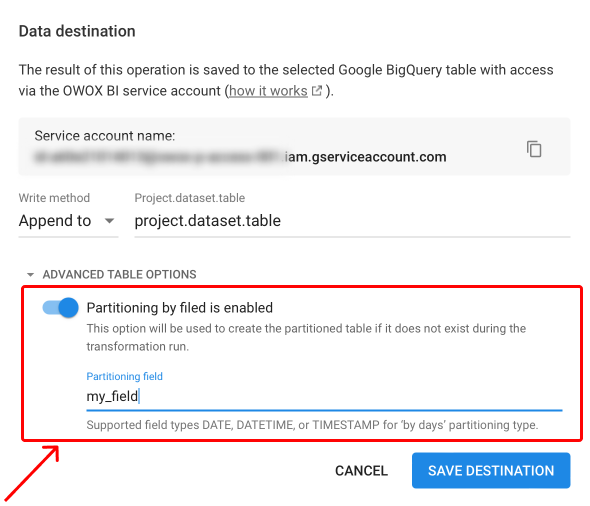Image resolution: width=590 pixels, height=506 pixels.
Task: Select the 'Append to' write method value
Action: pyautogui.click(x=55, y=220)
